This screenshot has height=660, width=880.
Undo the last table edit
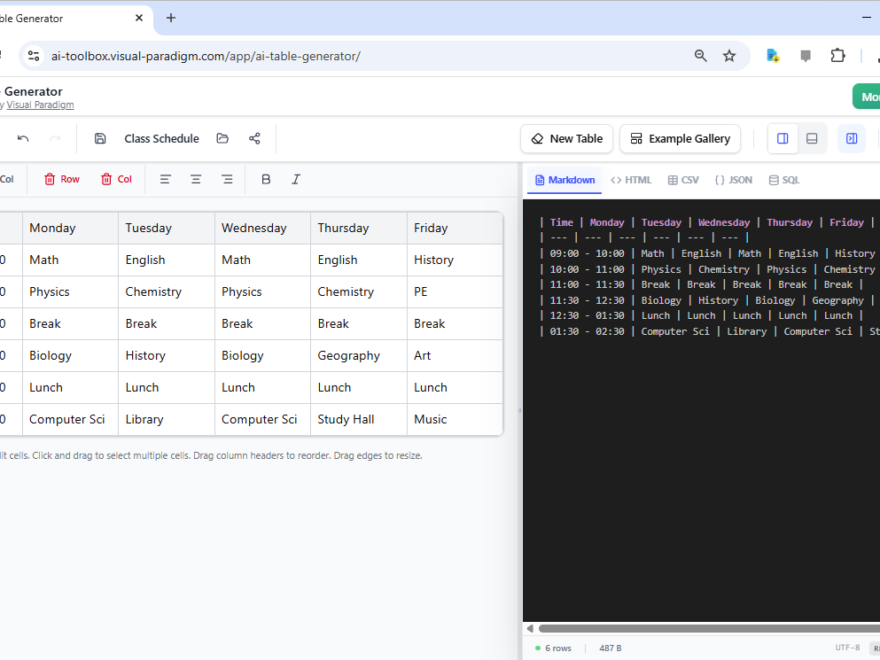tap(23, 138)
